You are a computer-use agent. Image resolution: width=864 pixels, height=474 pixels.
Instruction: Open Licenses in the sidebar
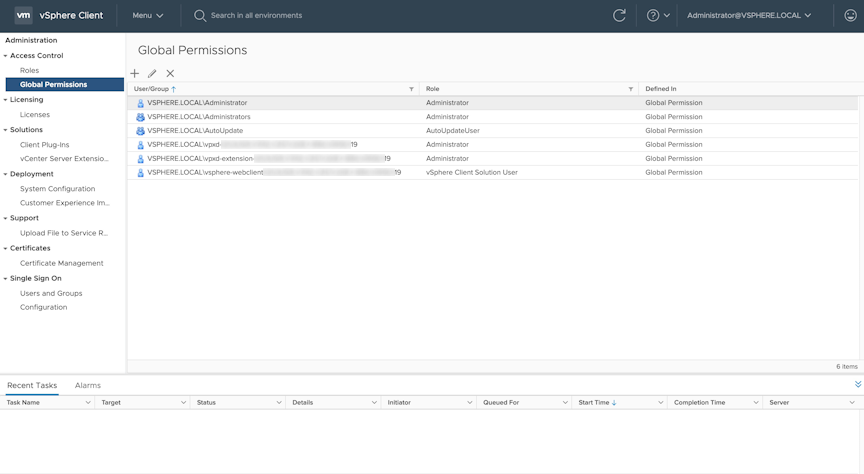35,115
